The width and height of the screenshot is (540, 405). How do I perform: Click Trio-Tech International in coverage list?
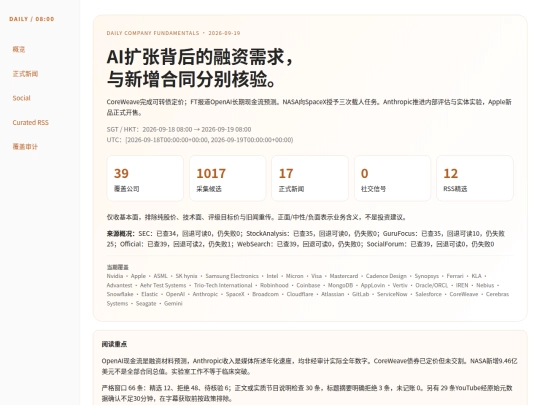[223, 285]
